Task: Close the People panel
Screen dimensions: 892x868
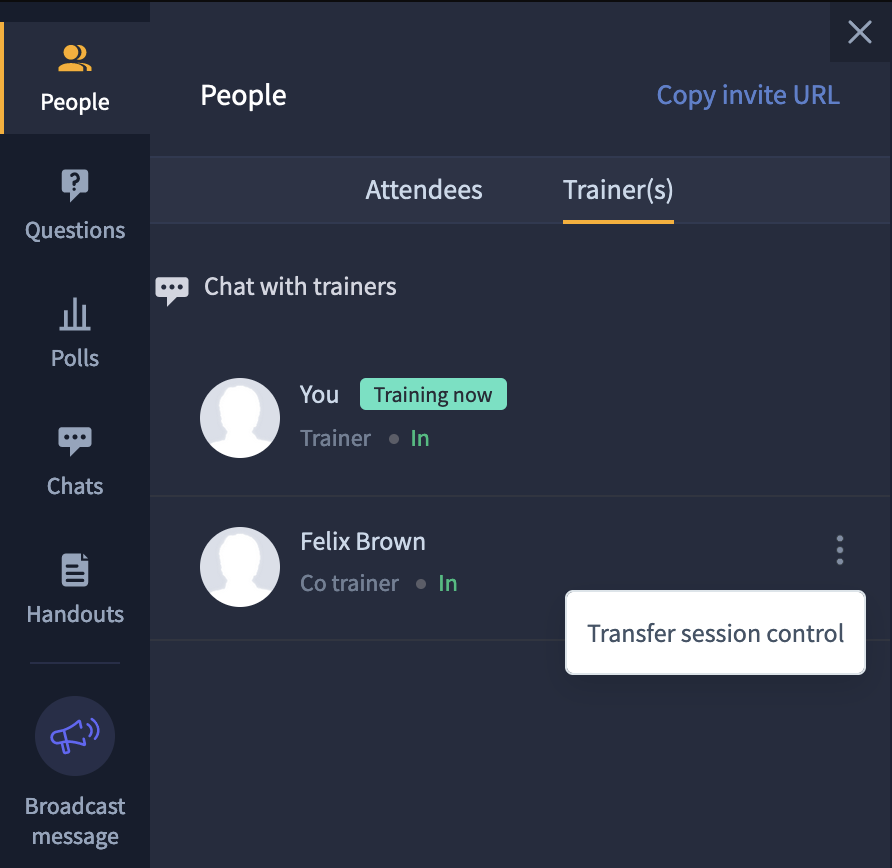Action: coord(860,32)
